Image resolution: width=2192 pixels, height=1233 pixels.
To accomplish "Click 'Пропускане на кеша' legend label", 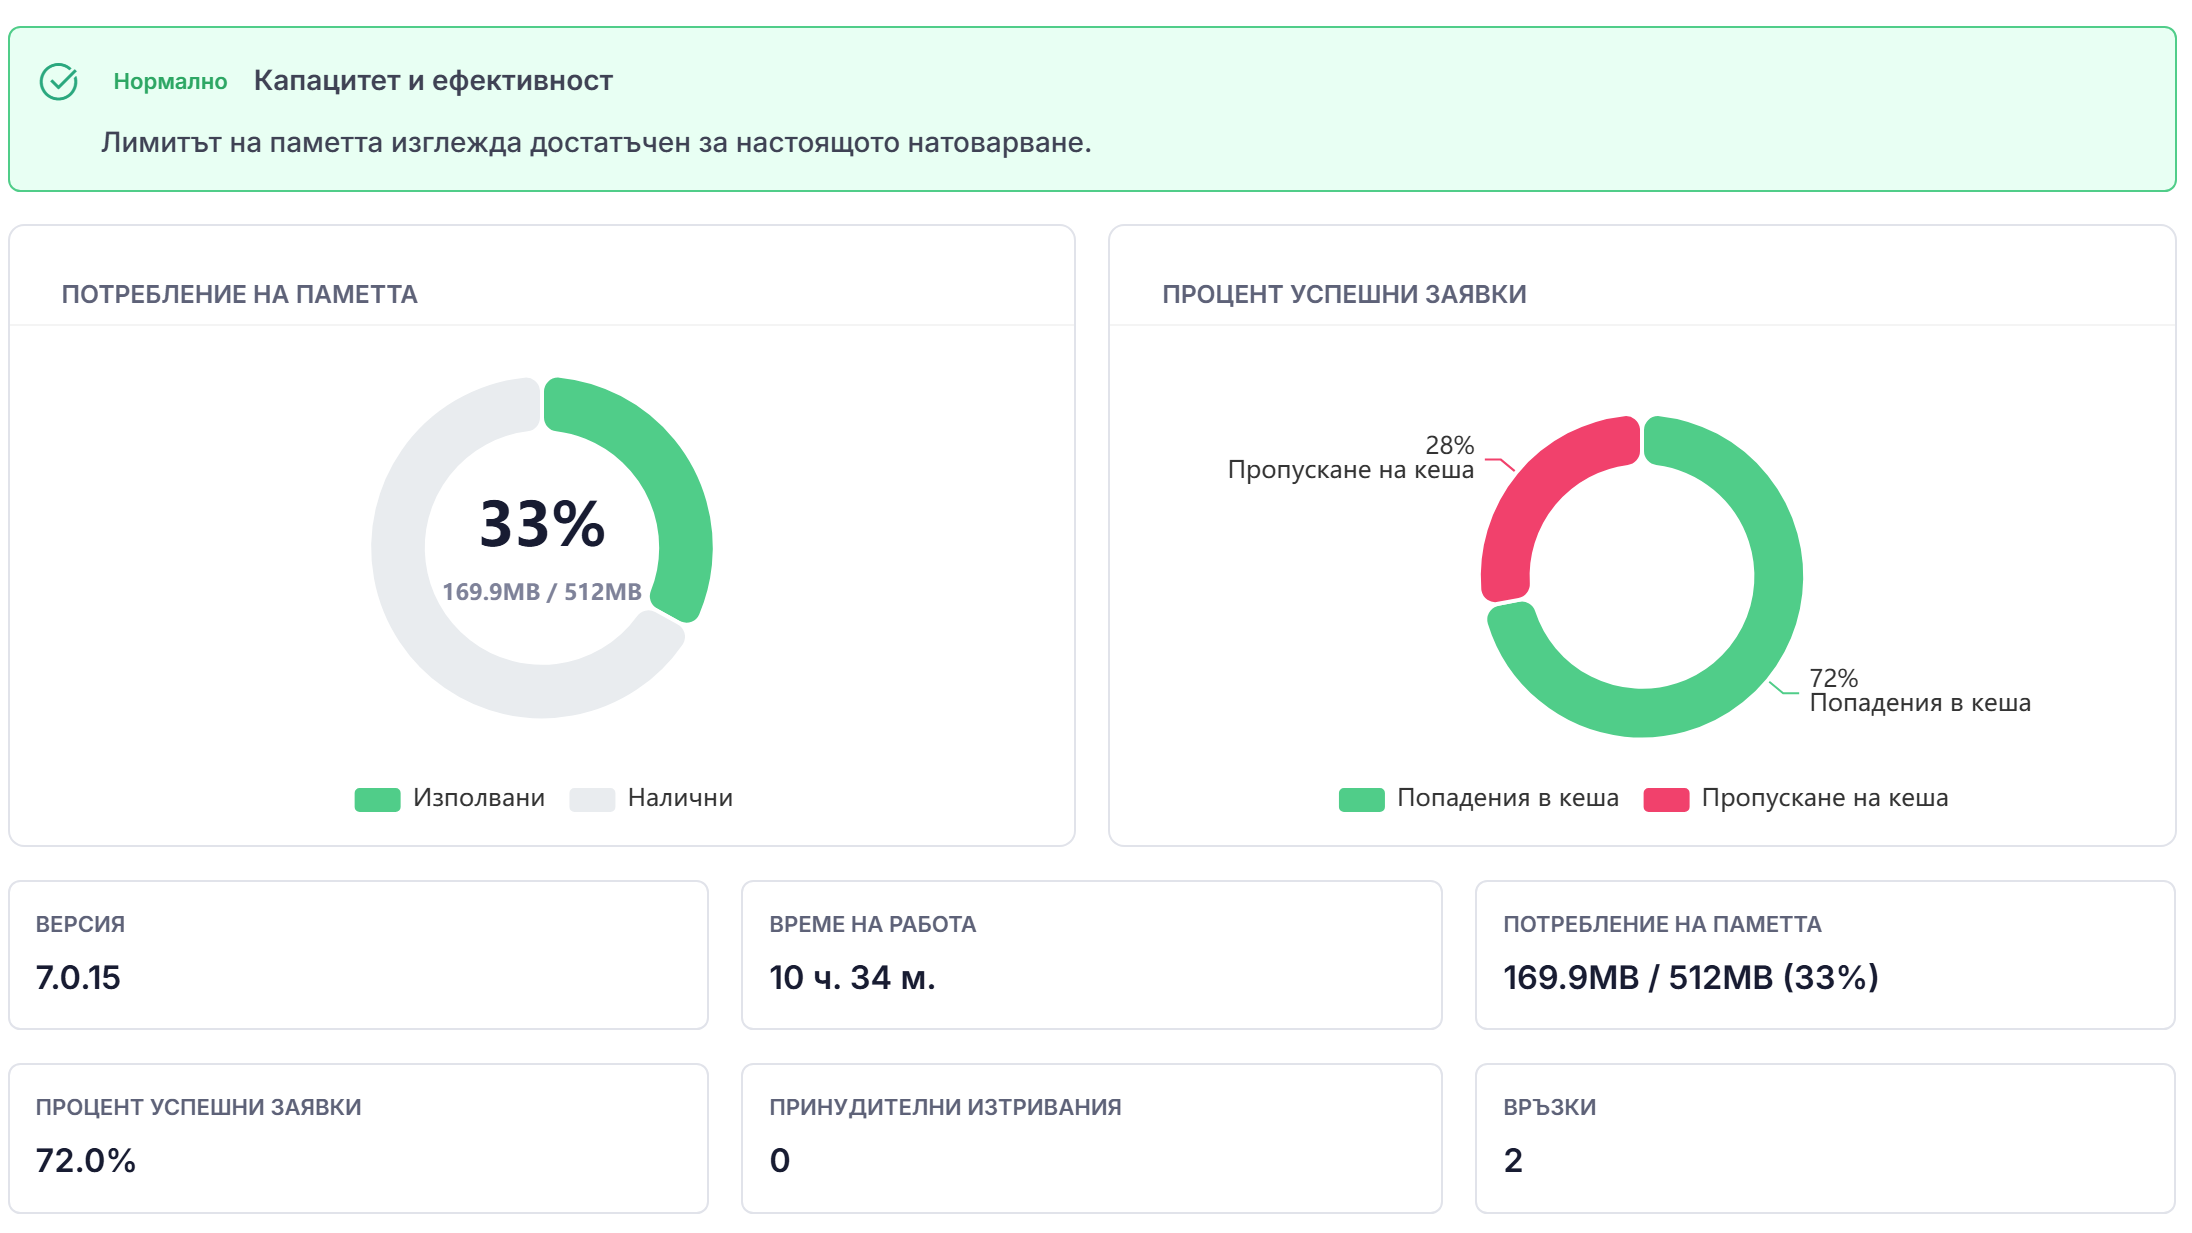I will pos(1825,798).
